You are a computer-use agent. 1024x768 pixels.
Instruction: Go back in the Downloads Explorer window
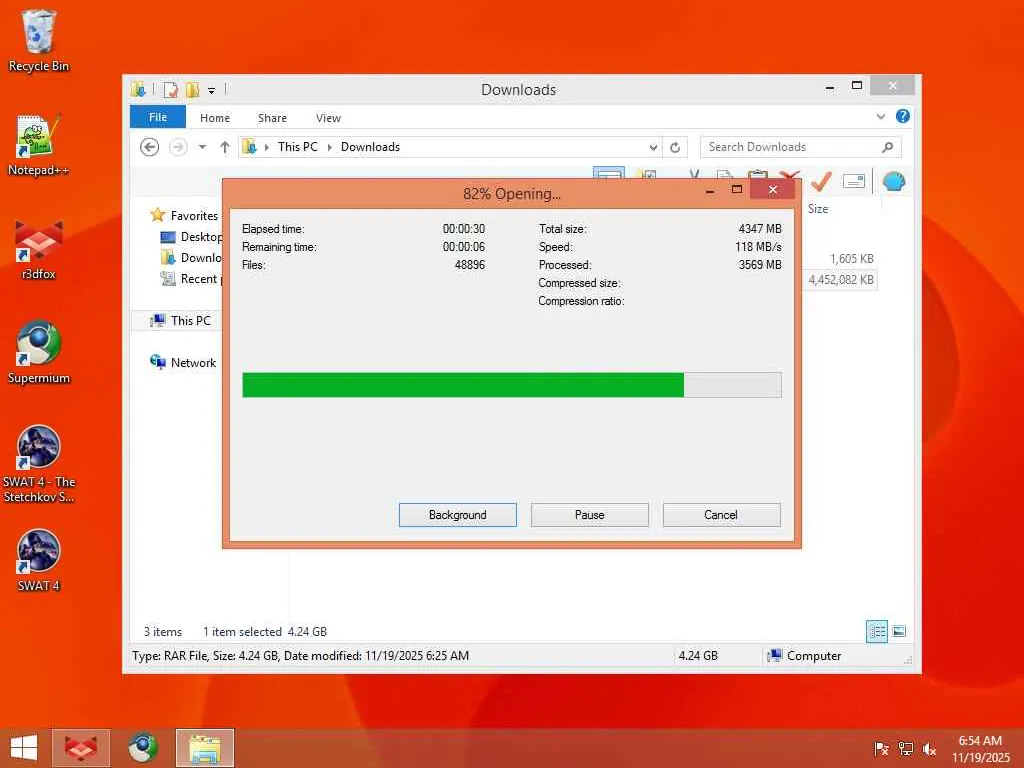coord(150,147)
